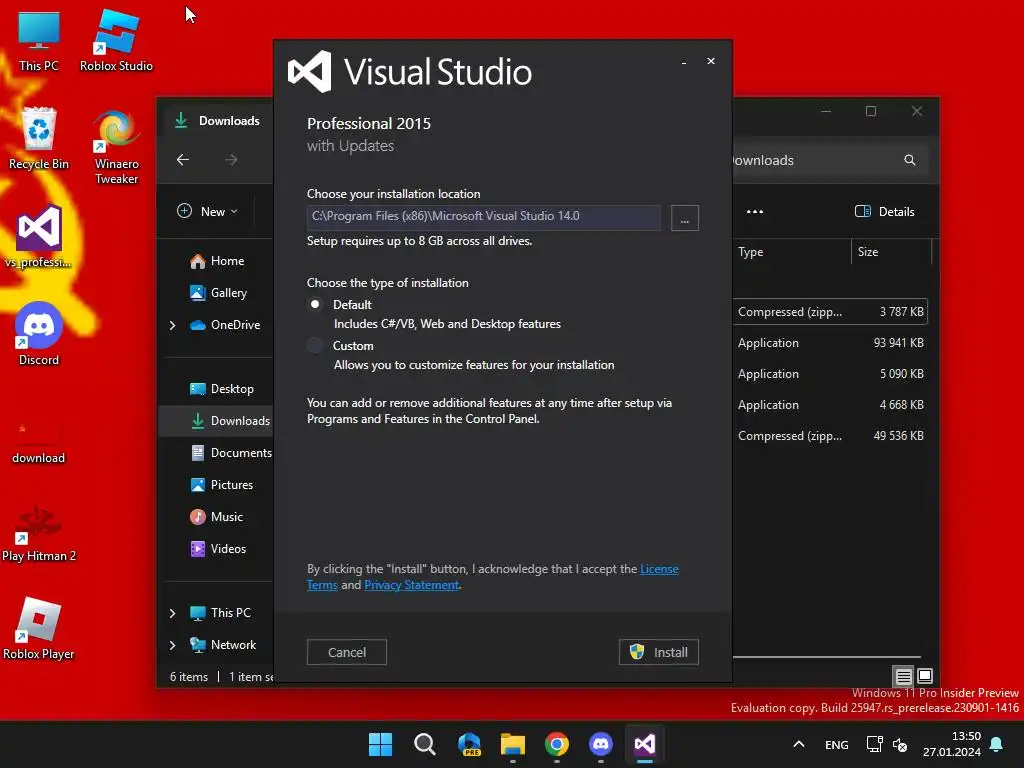The width and height of the screenshot is (1024, 768).
Task: Open the Privacy Statement link
Action: (x=411, y=585)
